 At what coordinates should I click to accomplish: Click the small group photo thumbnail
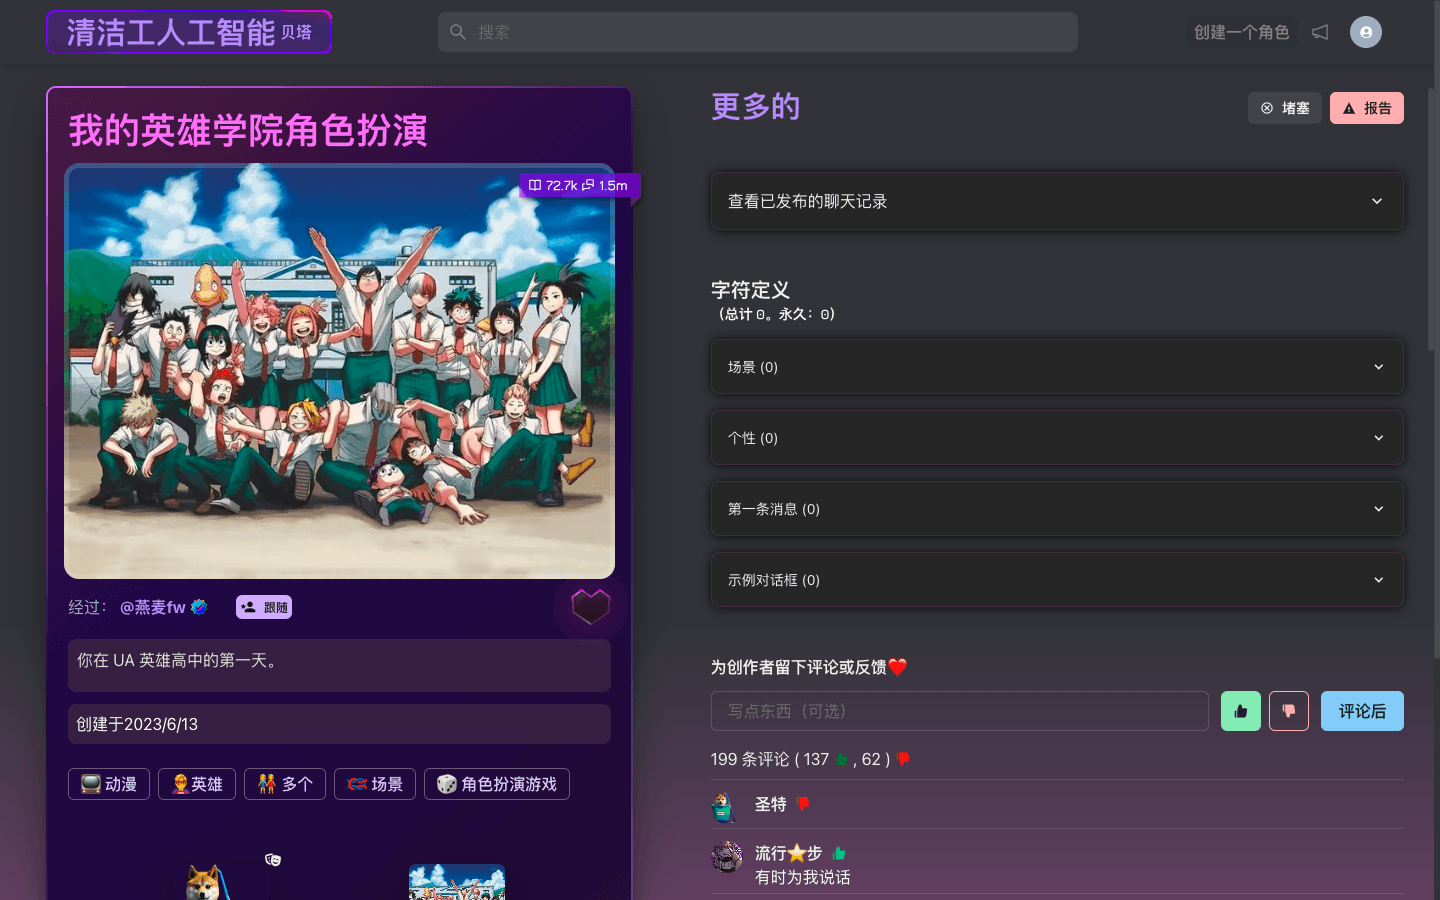[x=457, y=882]
